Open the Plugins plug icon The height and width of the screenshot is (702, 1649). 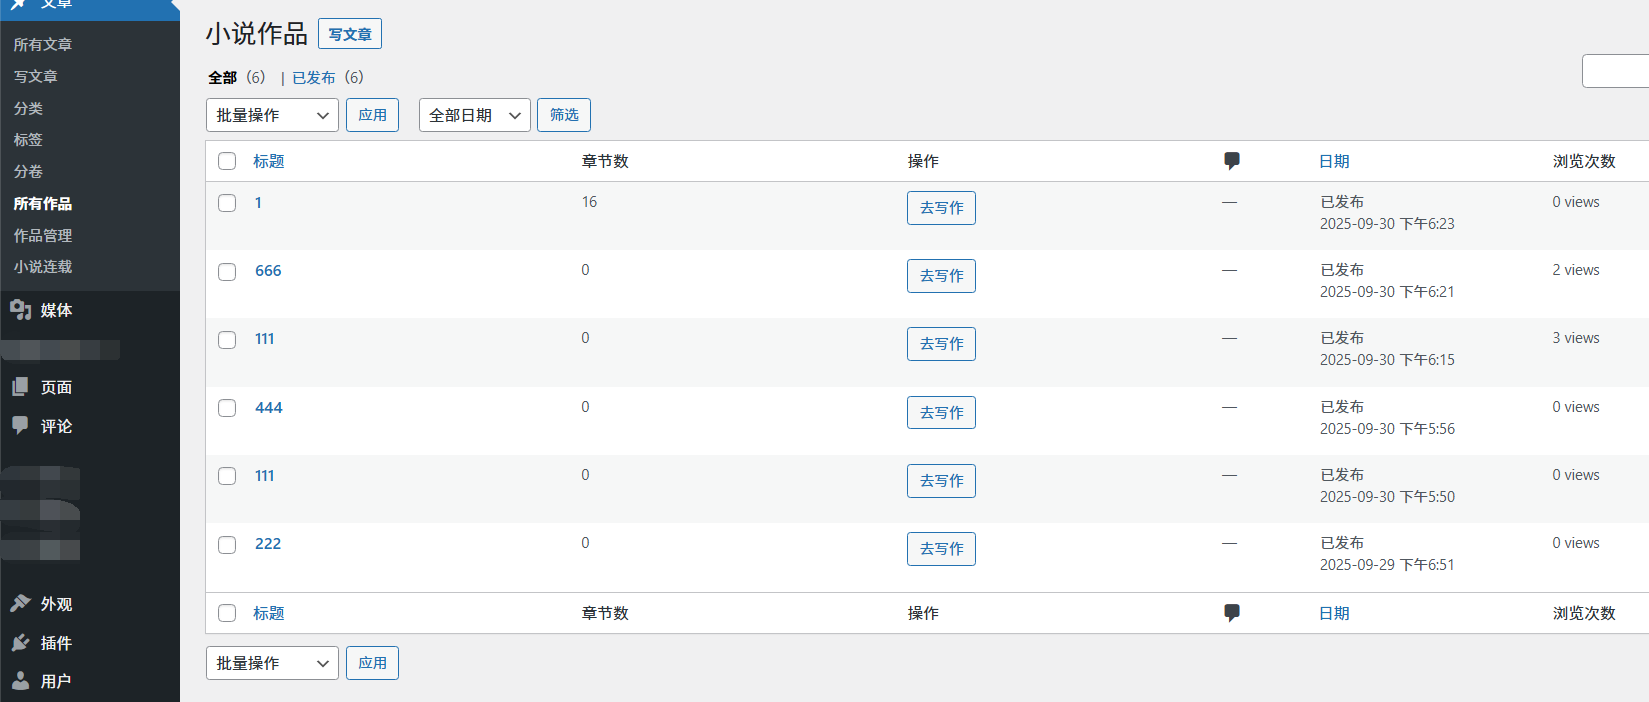click(21, 642)
